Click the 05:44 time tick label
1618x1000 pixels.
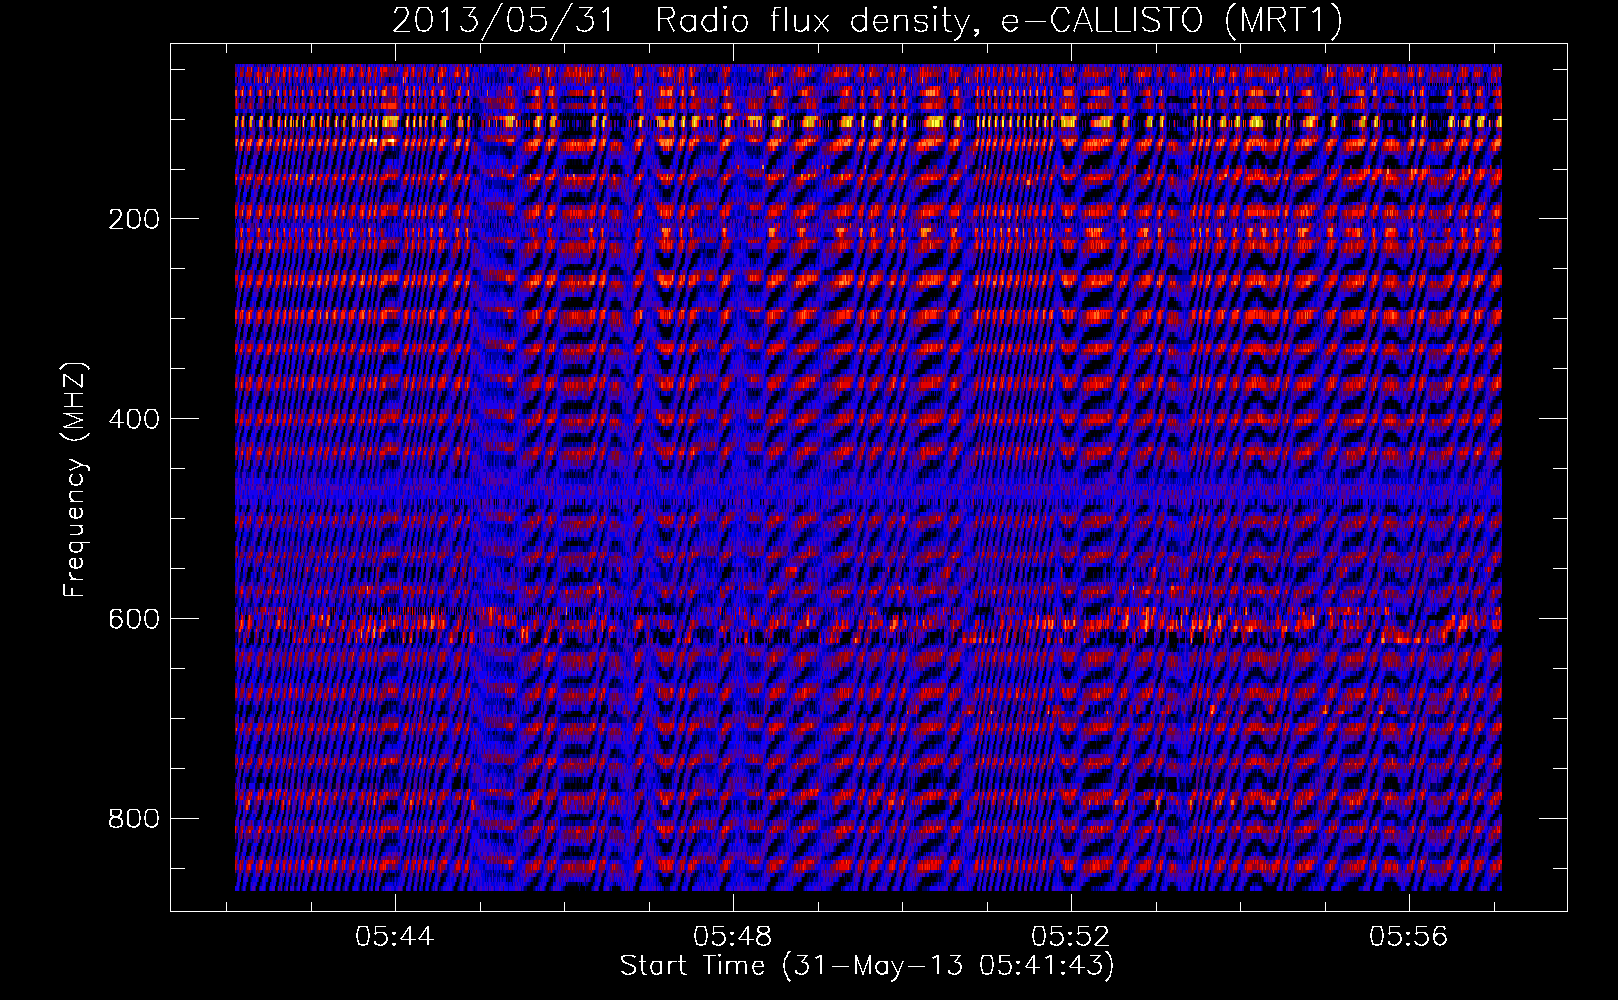click(x=395, y=937)
